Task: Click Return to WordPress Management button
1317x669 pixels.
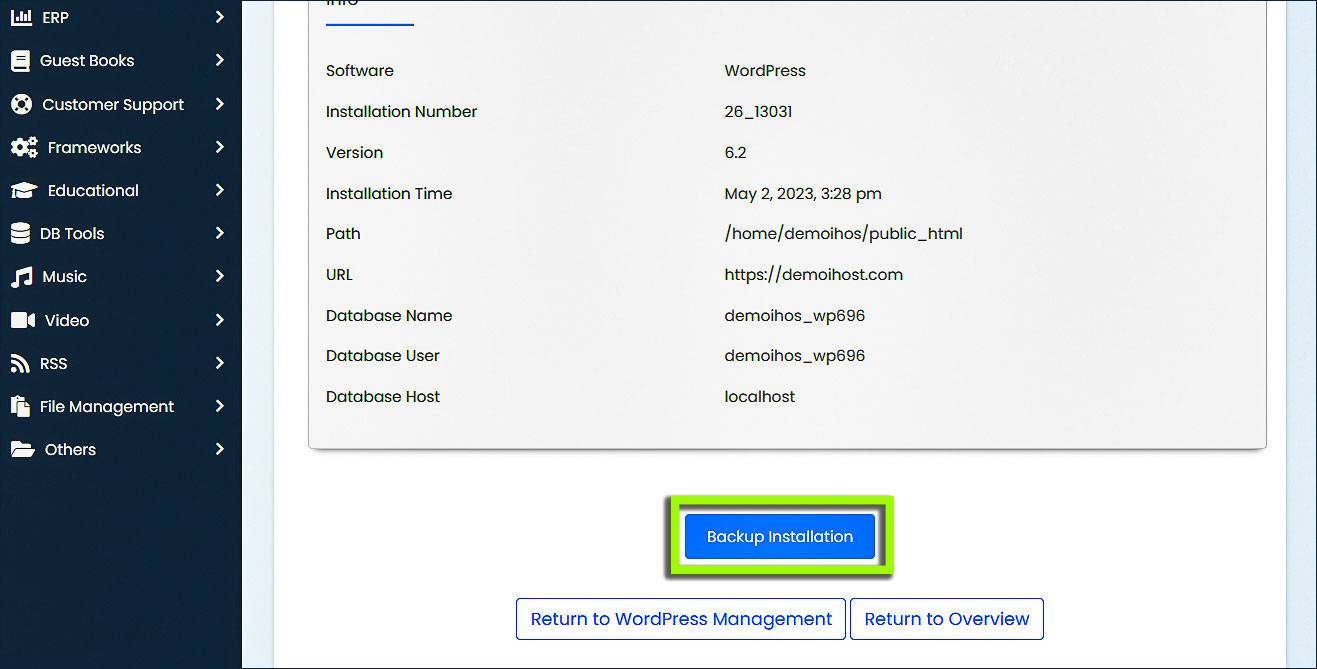Action: pyautogui.click(x=681, y=619)
